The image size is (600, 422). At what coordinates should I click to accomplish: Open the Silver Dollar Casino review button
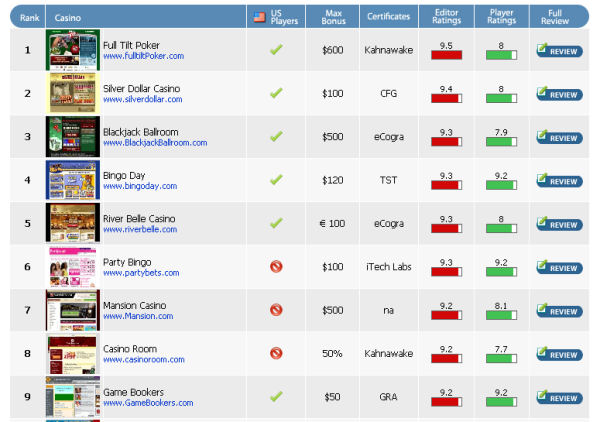pos(559,94)
